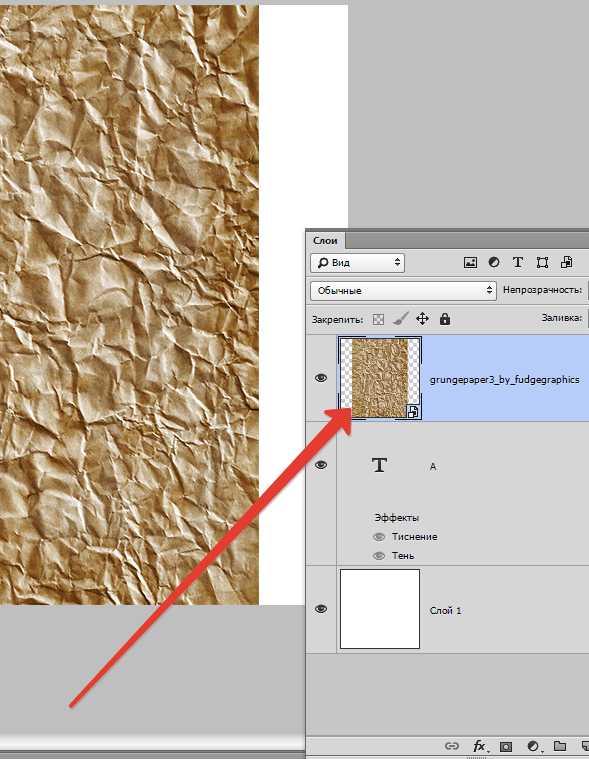The image size is (589, 759).
Task: Filter layers by adjustment layer icon
Action: pos(494,262)
